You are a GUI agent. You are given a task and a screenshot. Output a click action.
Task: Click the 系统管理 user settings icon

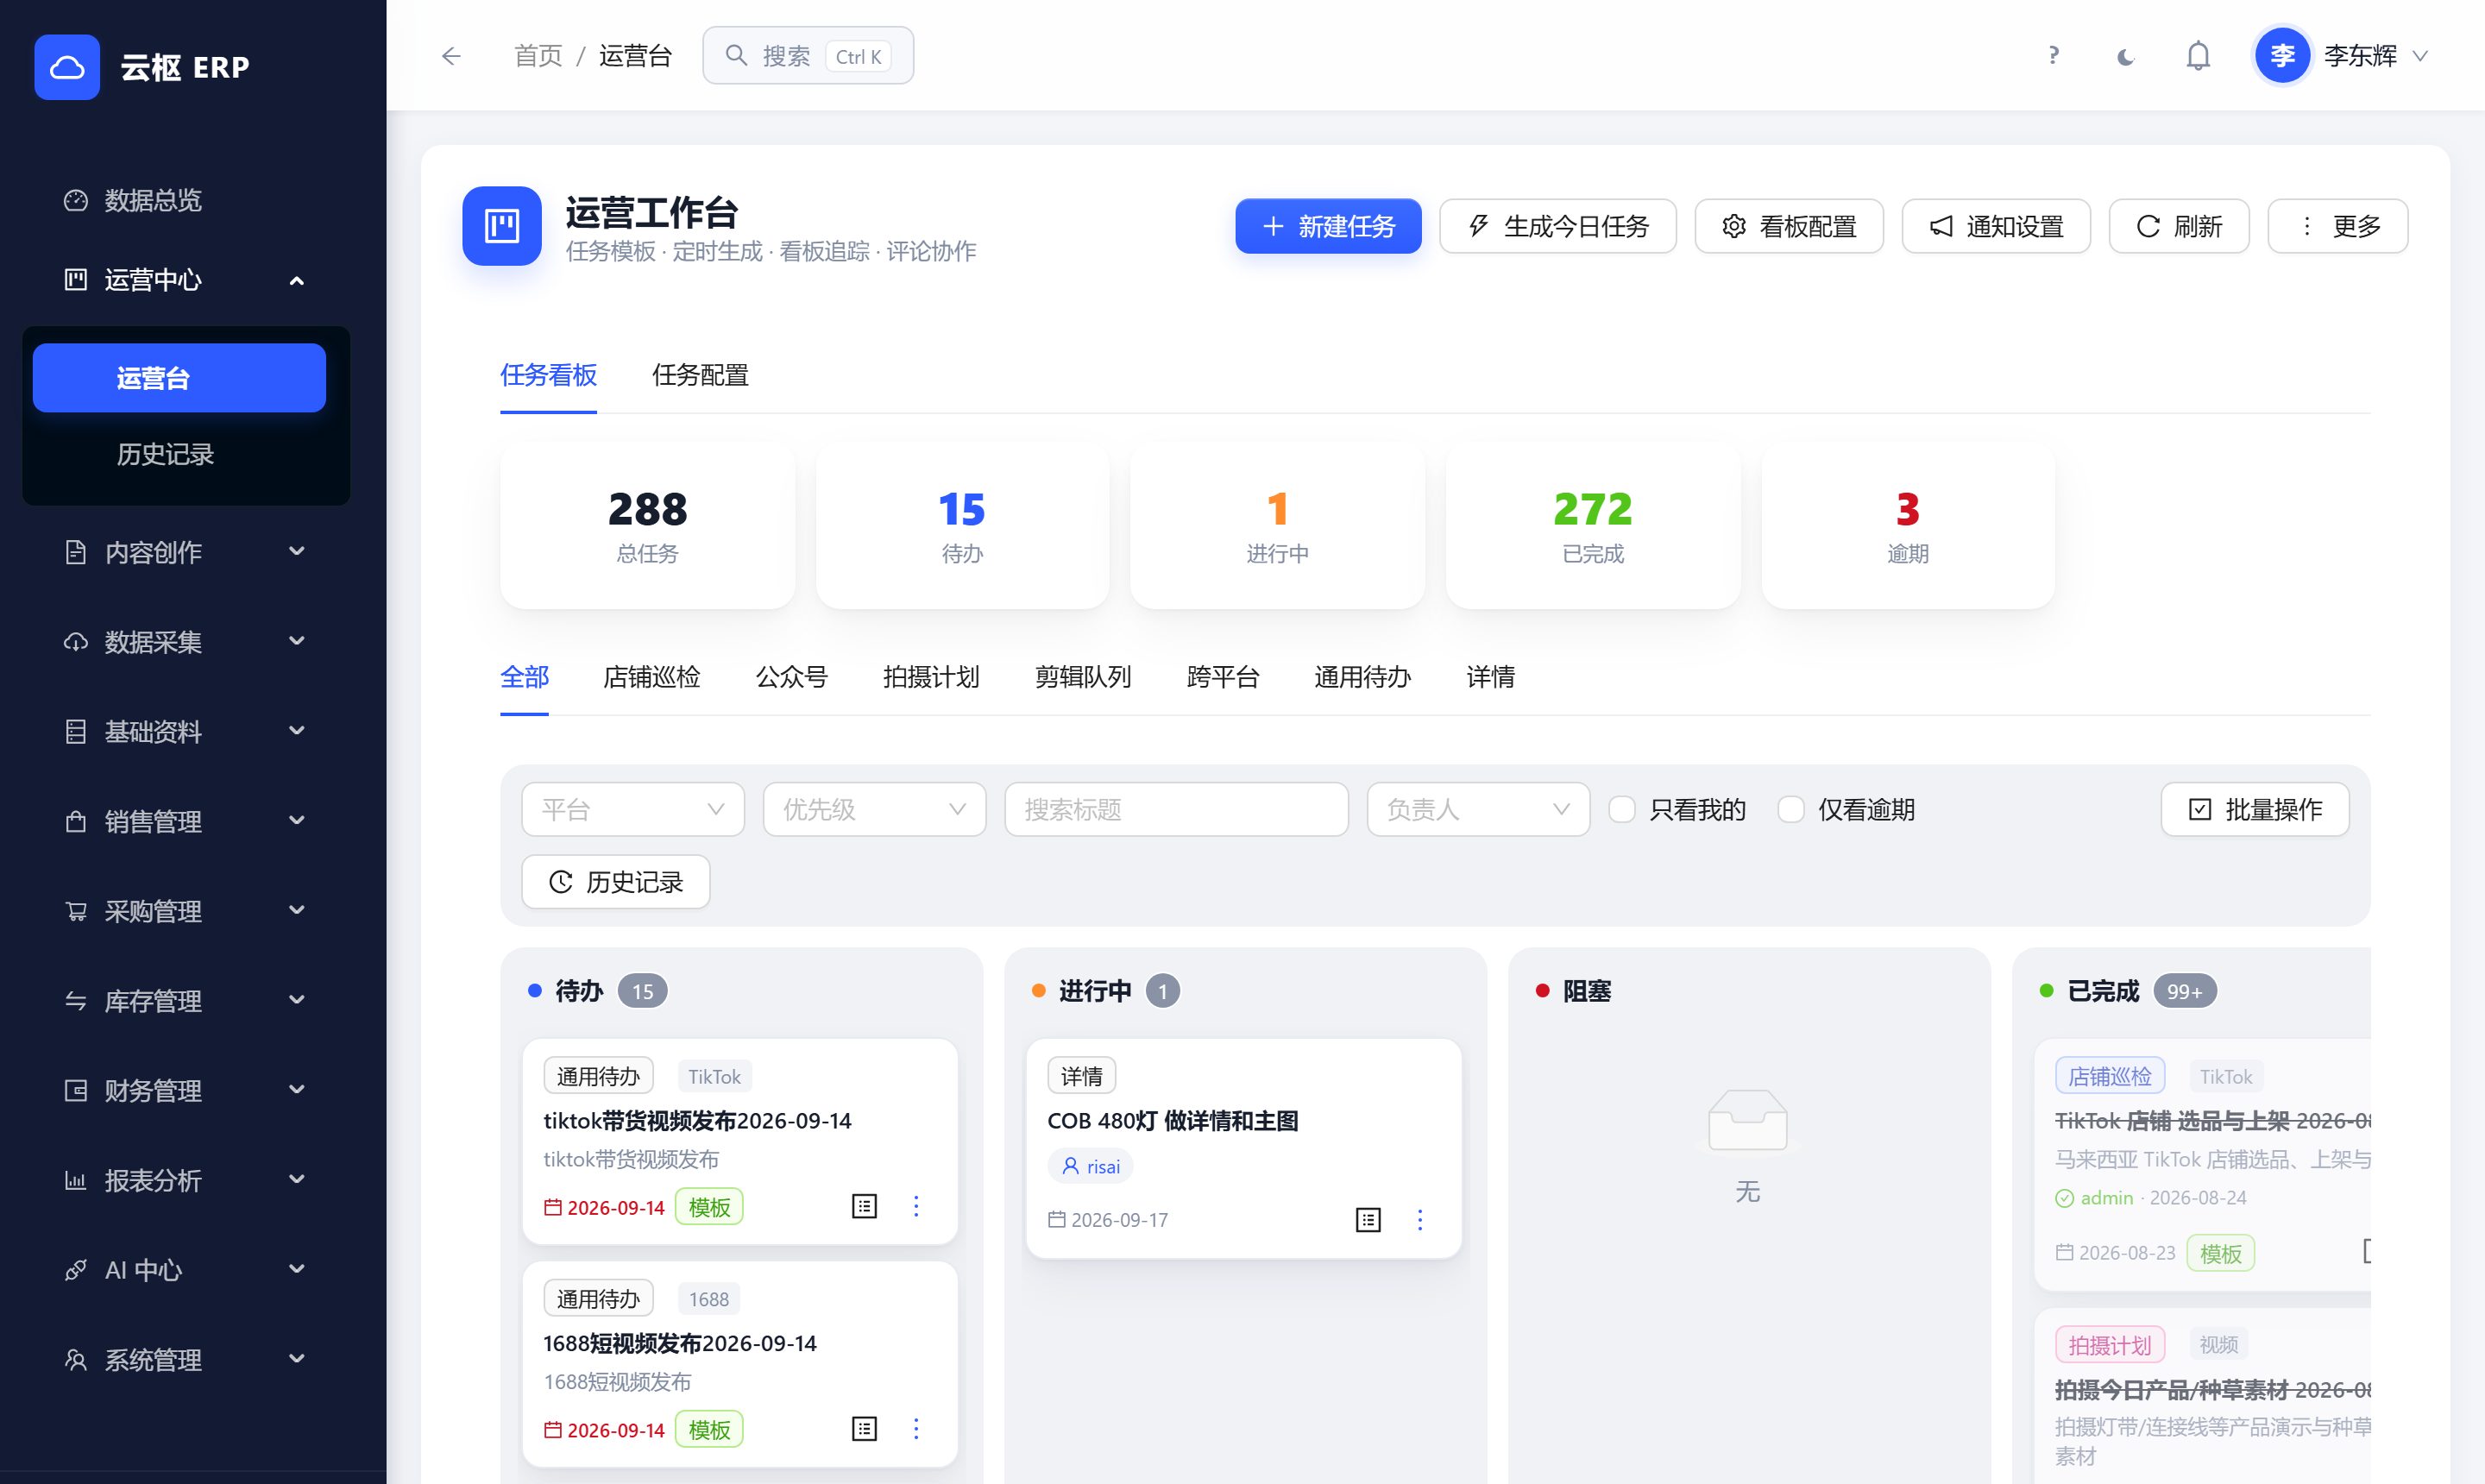(x=76, y=1359)
